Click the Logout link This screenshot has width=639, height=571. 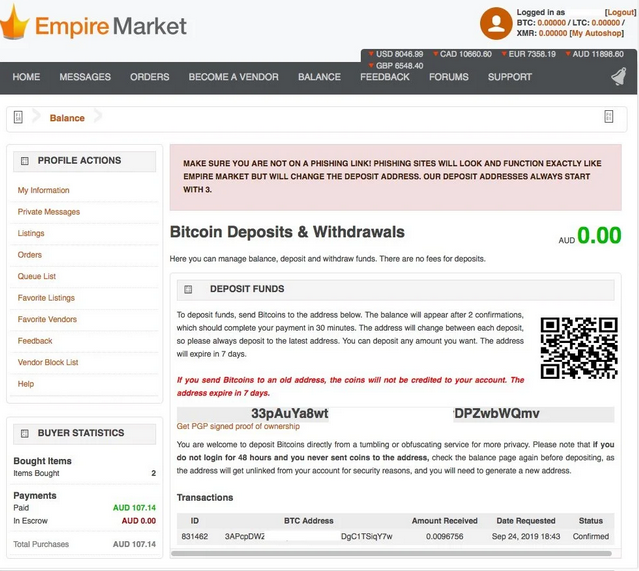tap(620, 12)
